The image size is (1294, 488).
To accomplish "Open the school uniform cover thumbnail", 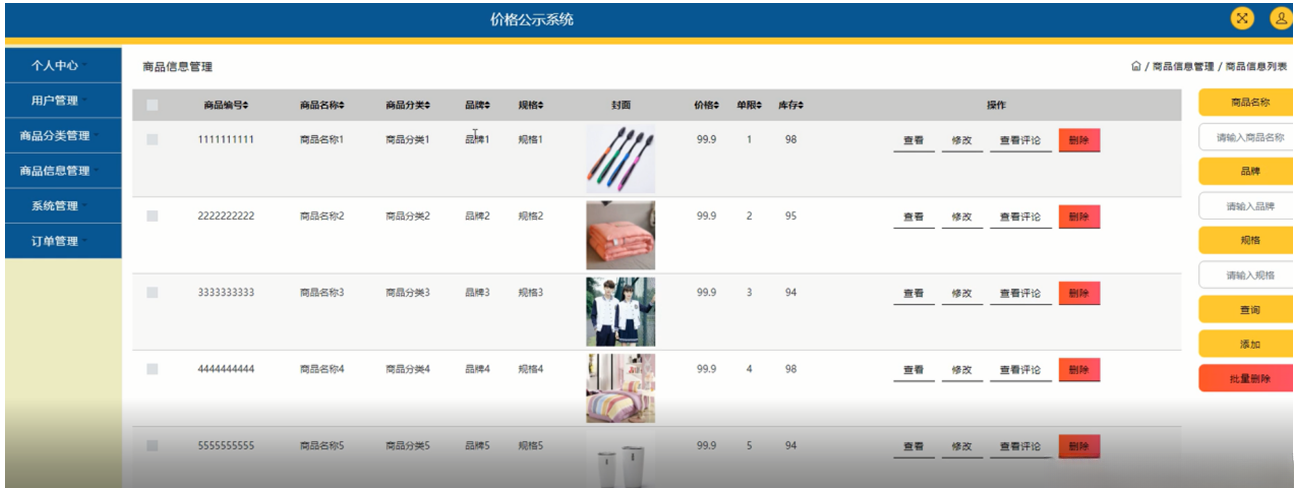I will click(621, 311).
